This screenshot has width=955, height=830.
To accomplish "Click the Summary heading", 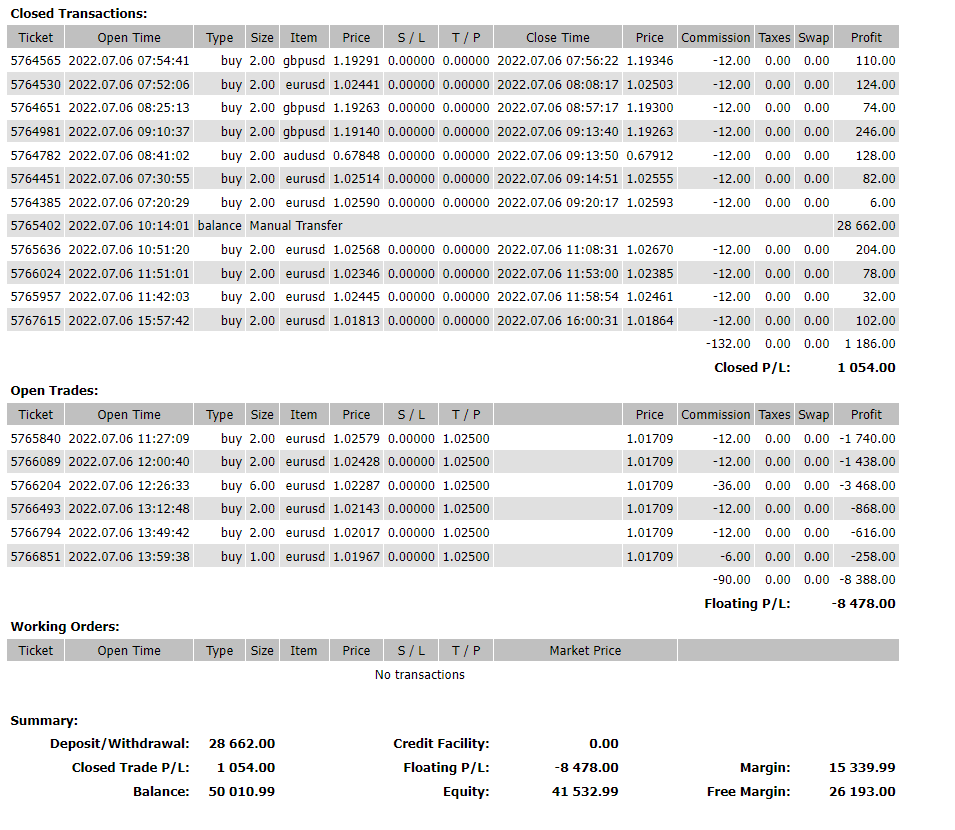I will point(44,721).
